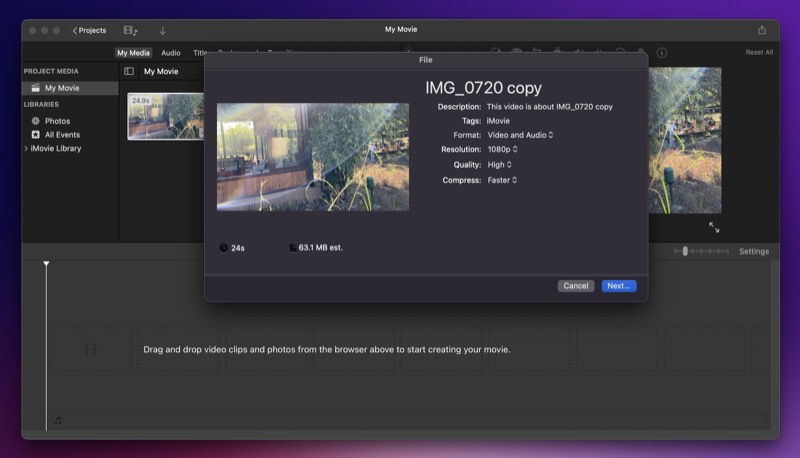This screenshot has height=458, width=800.
Task: Click the clip info inspector icon
Action: 662,53
